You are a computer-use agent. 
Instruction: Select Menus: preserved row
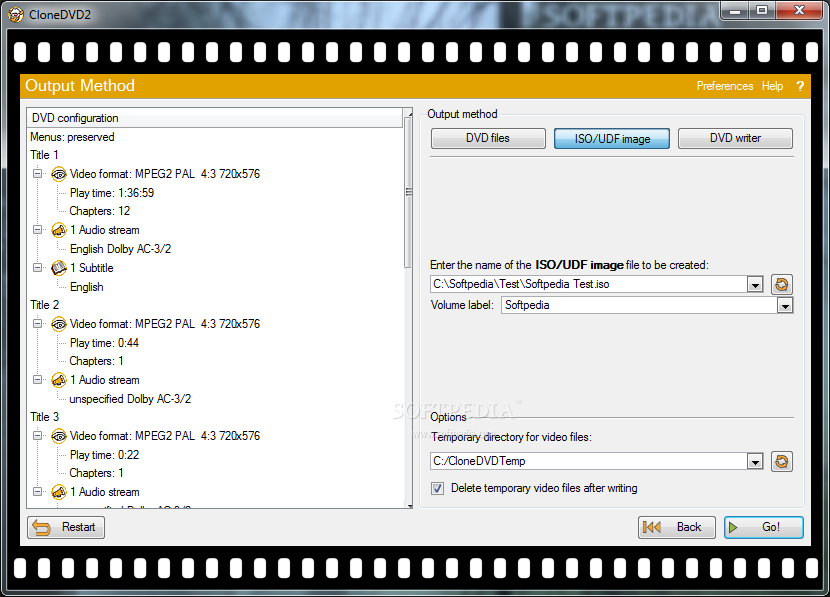point(72,137)
